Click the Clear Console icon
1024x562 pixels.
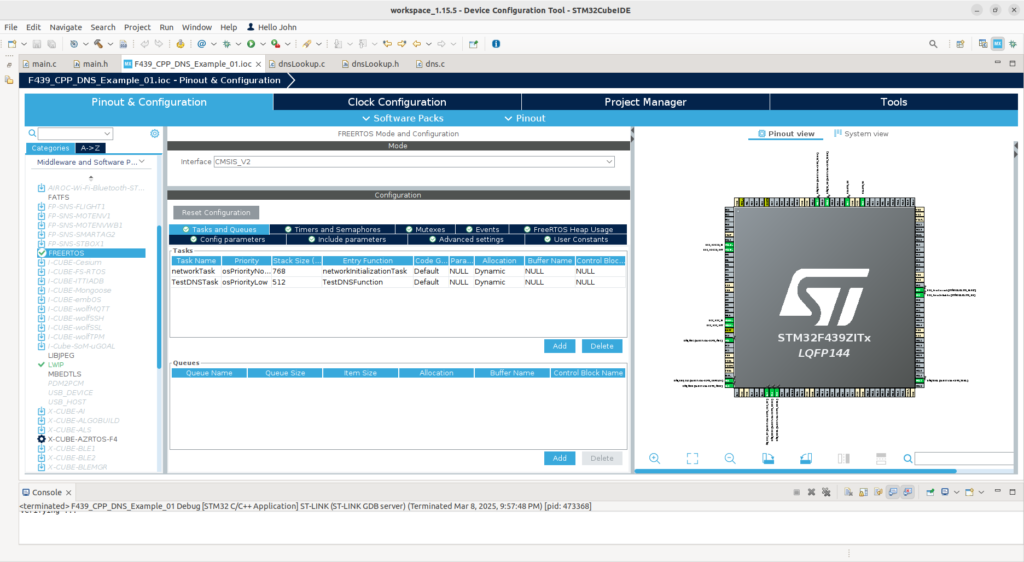click(848, 492)
